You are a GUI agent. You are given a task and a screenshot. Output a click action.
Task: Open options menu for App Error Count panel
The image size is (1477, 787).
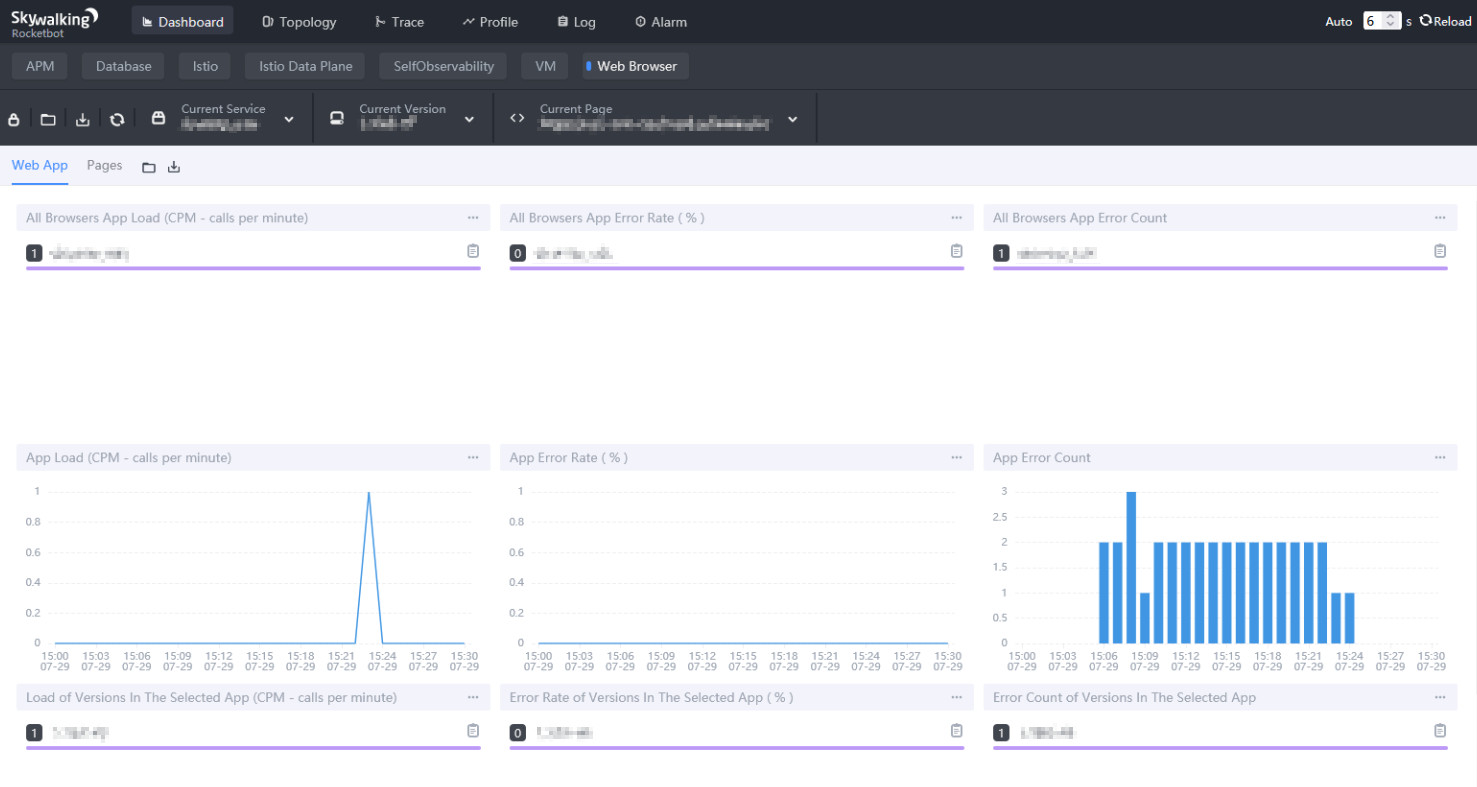pyautogui.click(x=1440, y=457)
